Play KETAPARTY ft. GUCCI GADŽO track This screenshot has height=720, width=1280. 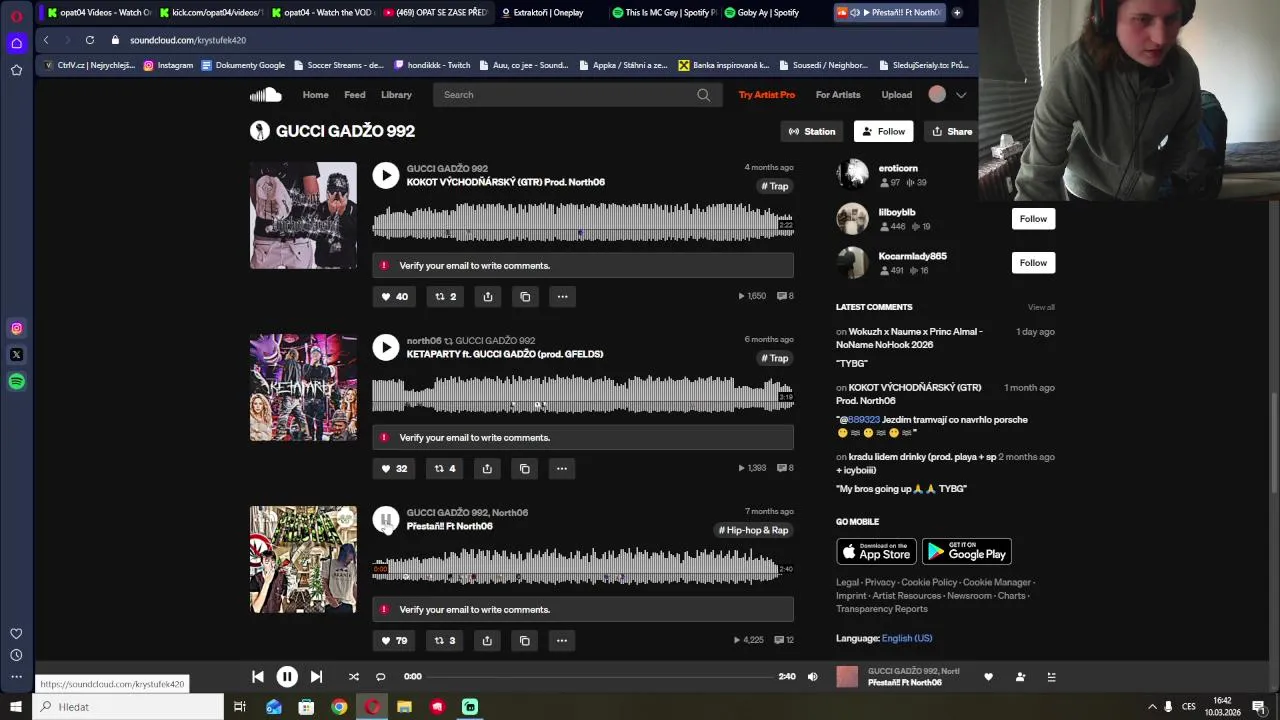[386, 347]
